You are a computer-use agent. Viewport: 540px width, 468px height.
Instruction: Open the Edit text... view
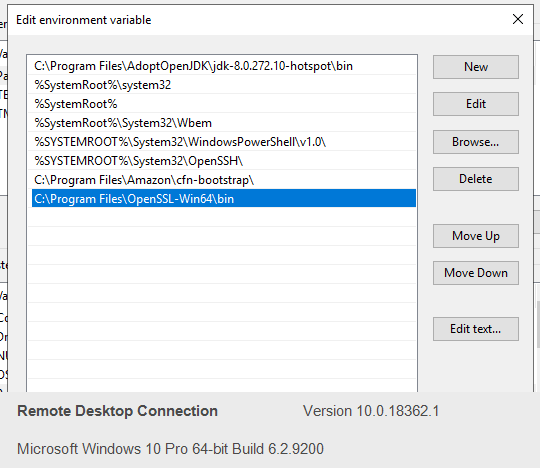coord(476,329)
